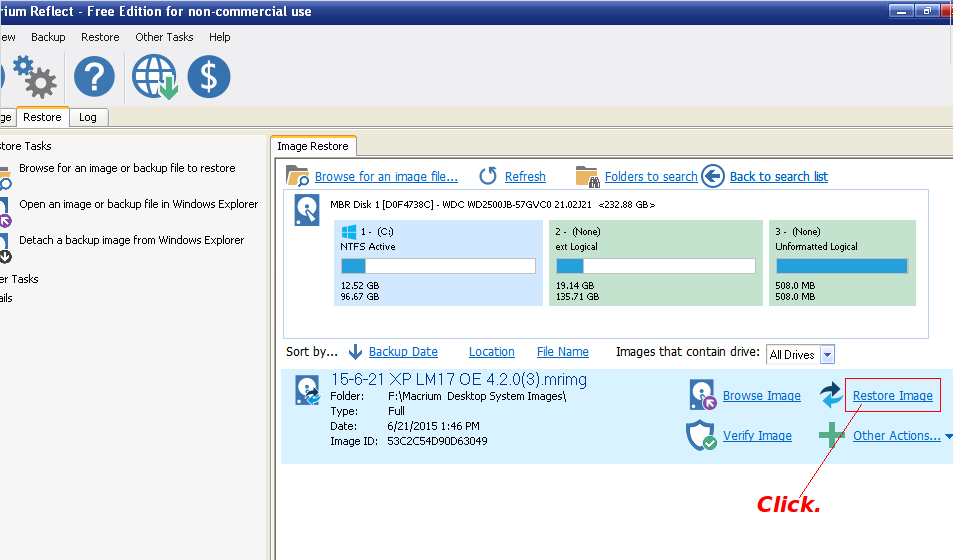Click the Refresh circular arrow icon
Screen dimensions: 953x560
pyautogui.click(x=488, y=177)
